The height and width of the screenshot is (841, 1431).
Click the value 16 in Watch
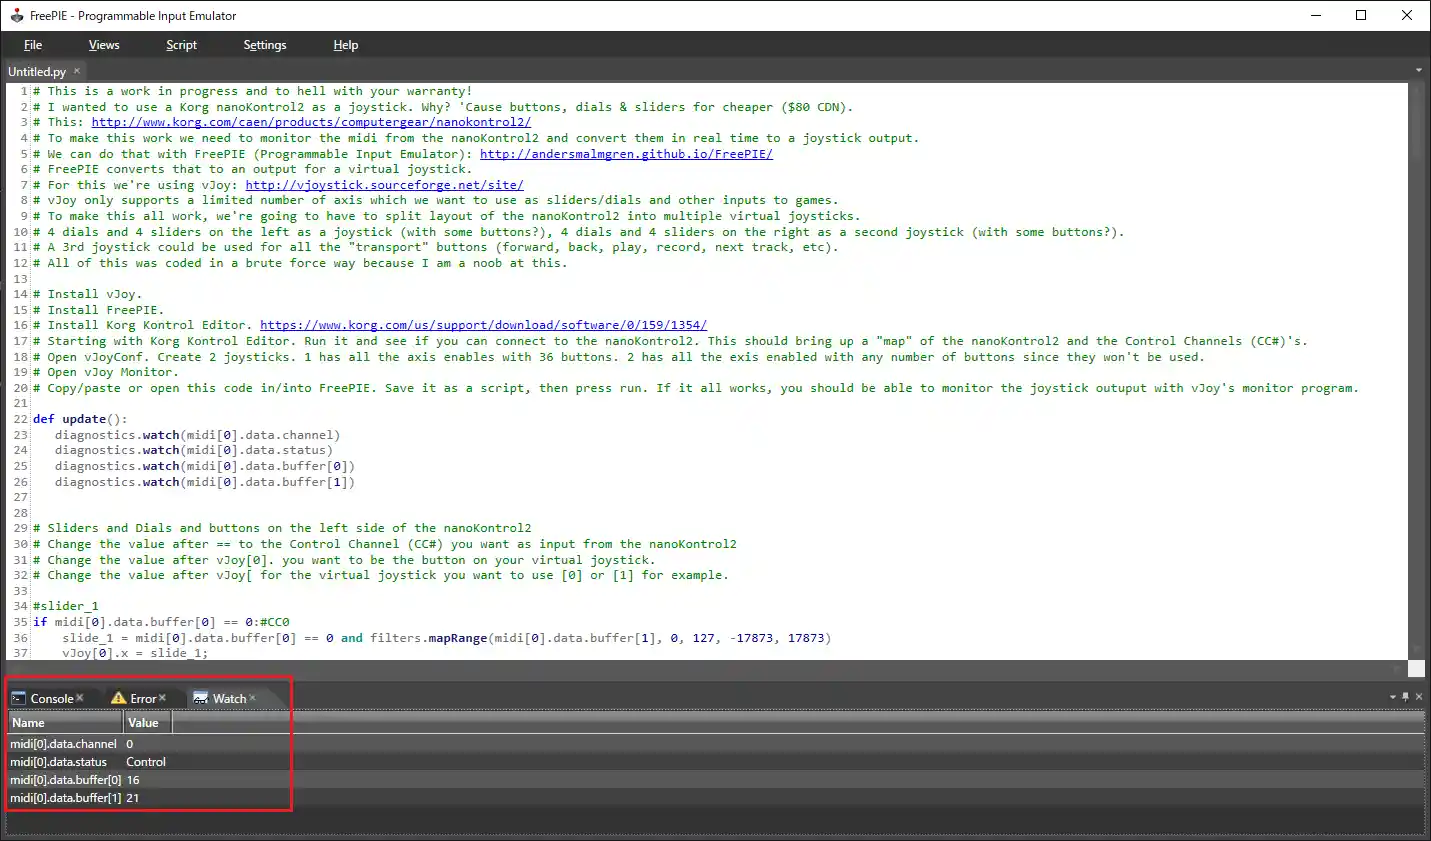coord(133,780)
